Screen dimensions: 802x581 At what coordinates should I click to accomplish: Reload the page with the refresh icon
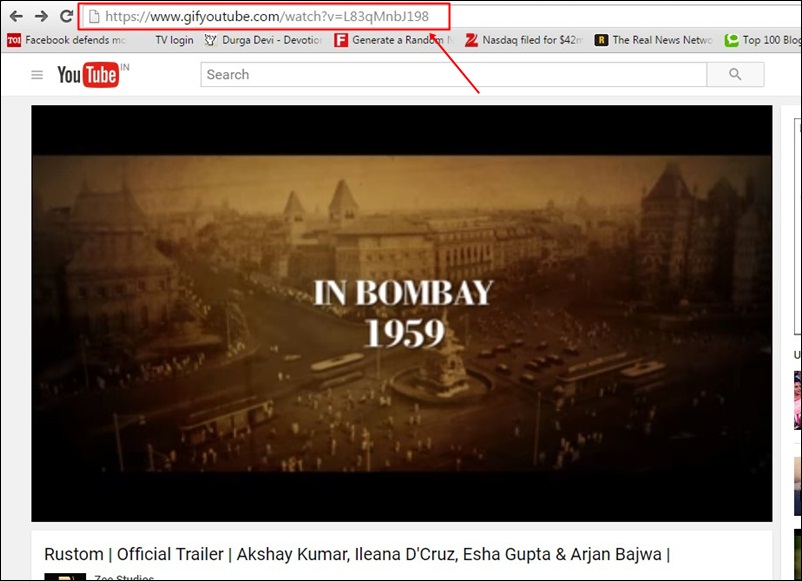coord(66,16)
